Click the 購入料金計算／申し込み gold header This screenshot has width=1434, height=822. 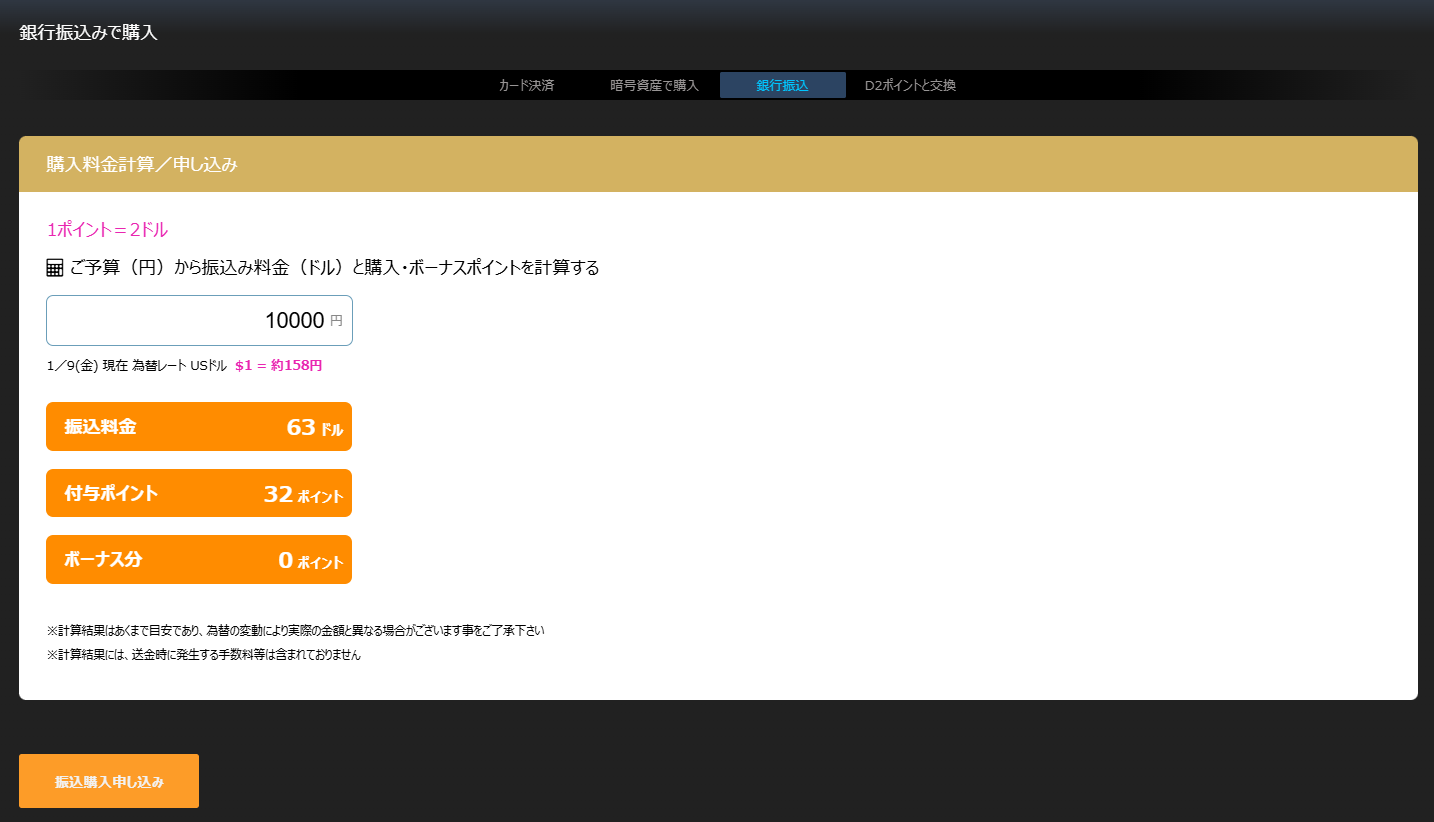click(x=718, y=164)
